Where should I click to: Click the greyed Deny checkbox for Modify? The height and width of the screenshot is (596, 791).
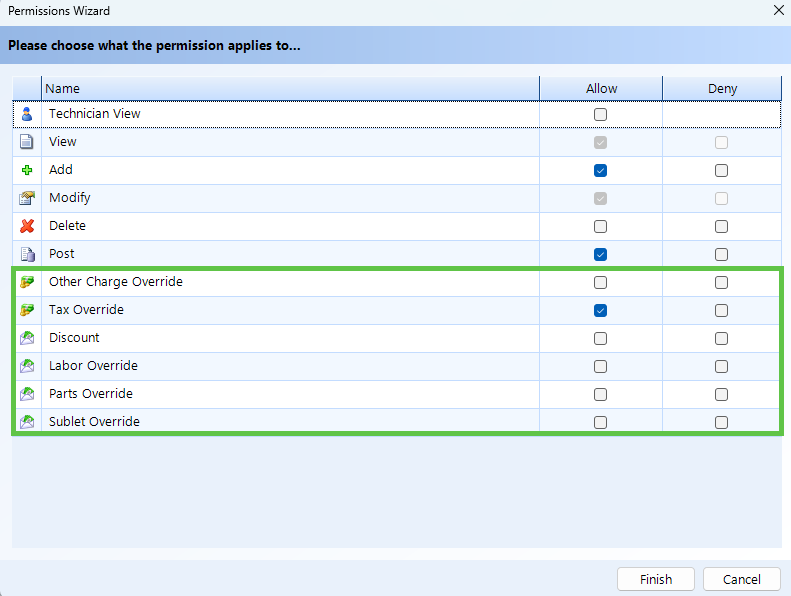tap(721, 199)
